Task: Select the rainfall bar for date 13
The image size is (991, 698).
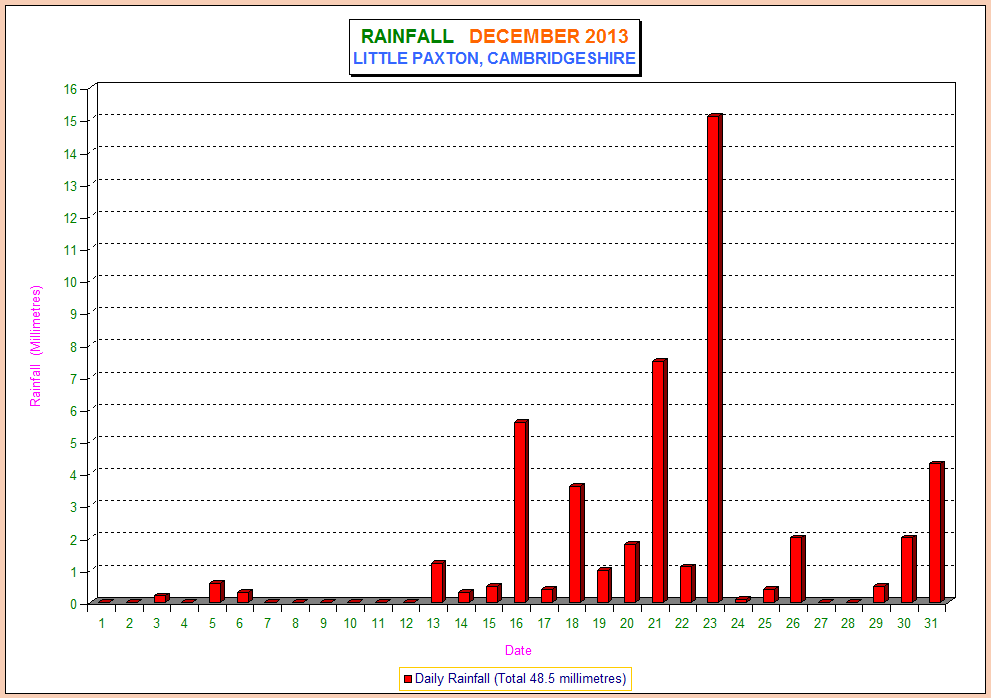Action: click(438, 582)
